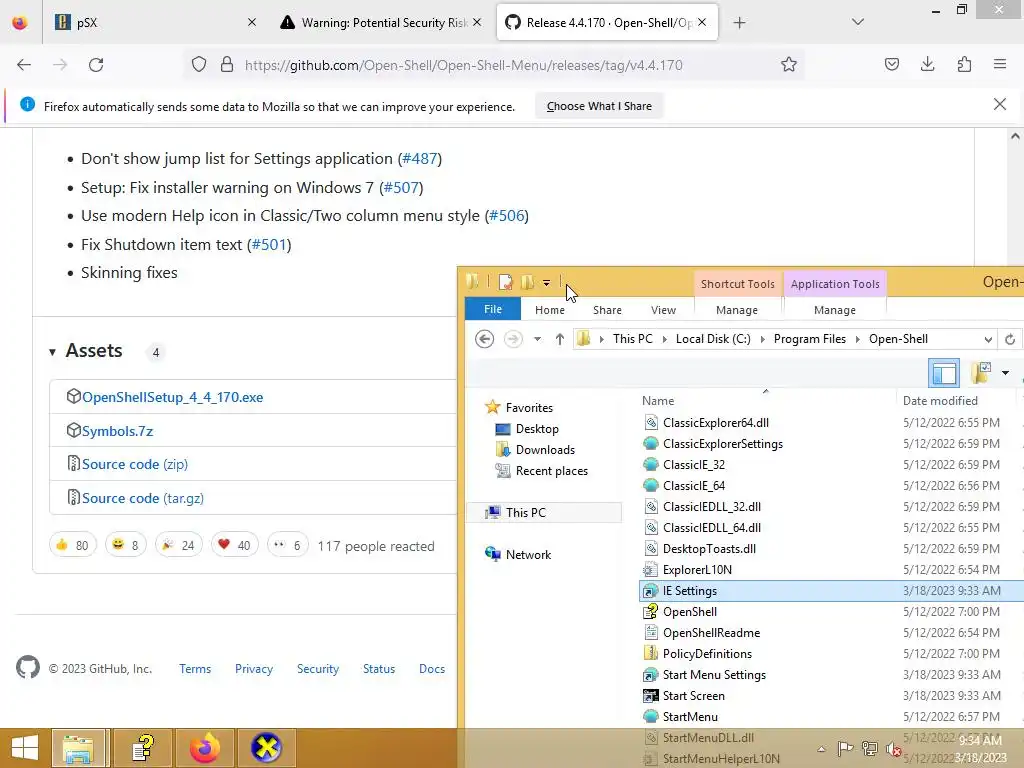Select Network in navigation pane
The image size is (1024, 768).
(528, 554)
